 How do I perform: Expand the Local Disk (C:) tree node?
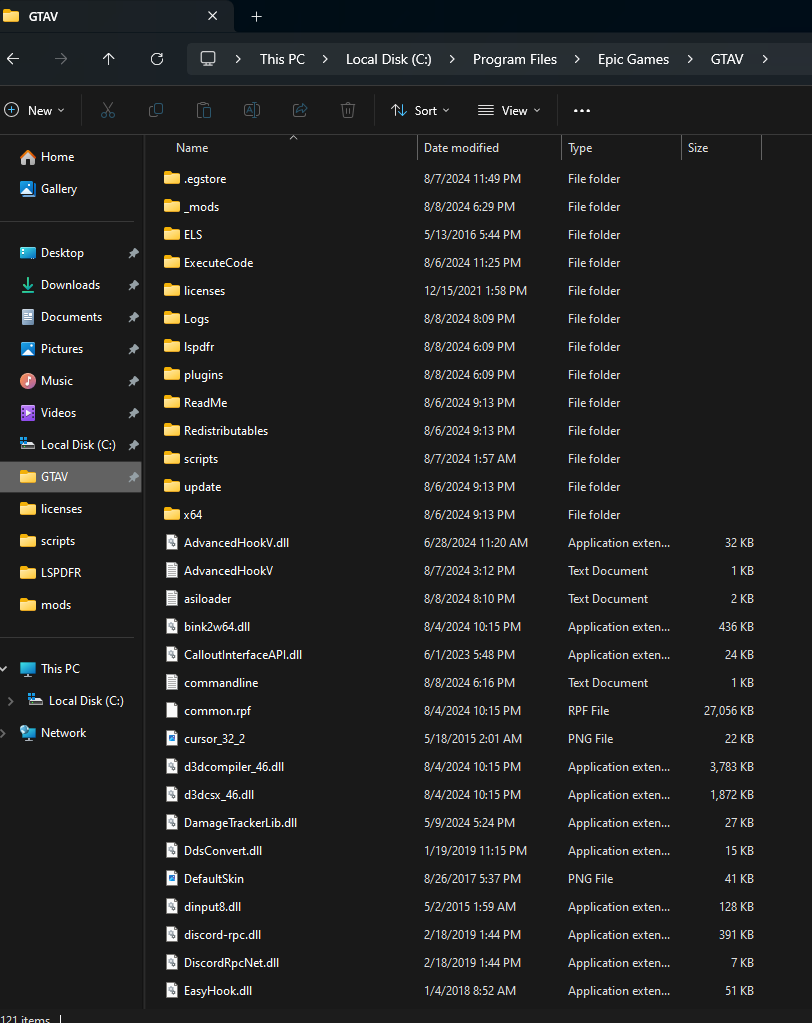tap(10, 701)
